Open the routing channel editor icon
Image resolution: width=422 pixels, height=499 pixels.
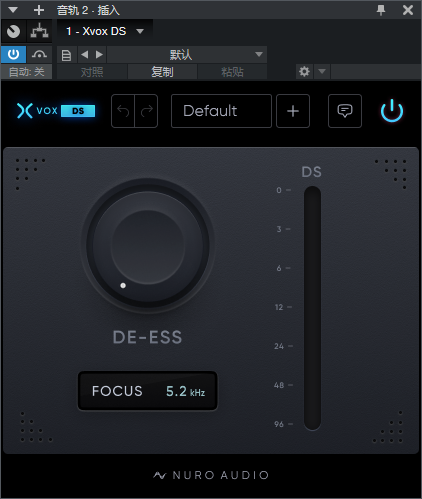pyautogui.click(x=39, y=31)
